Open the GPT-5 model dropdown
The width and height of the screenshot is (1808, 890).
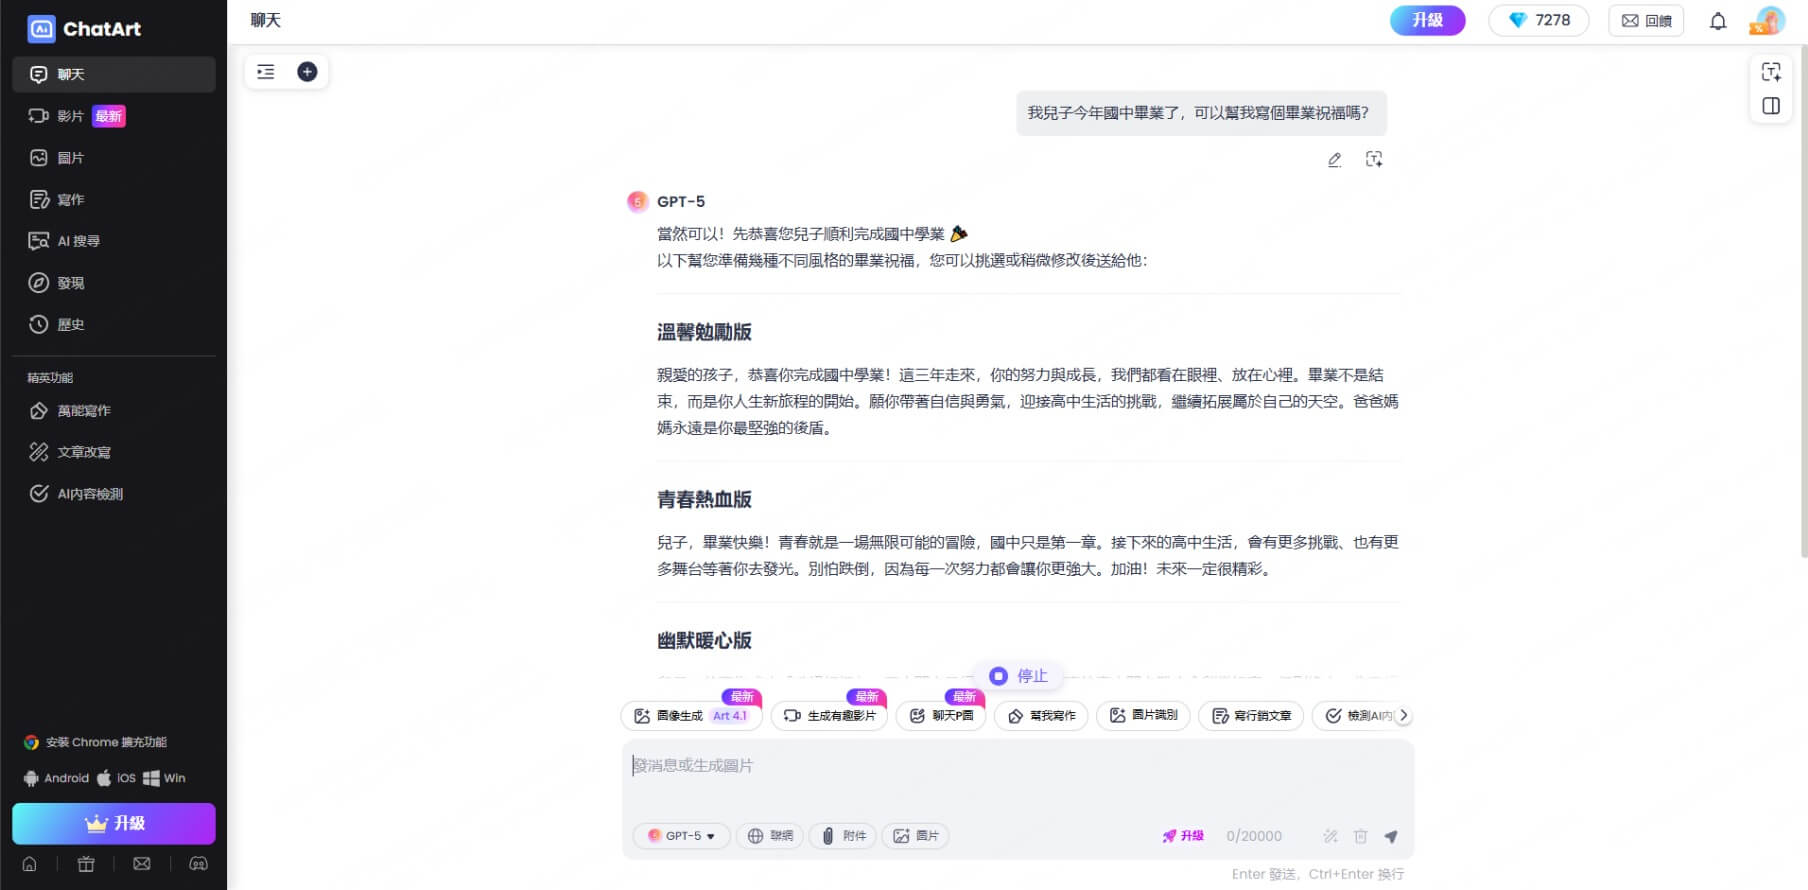point(681,836)
